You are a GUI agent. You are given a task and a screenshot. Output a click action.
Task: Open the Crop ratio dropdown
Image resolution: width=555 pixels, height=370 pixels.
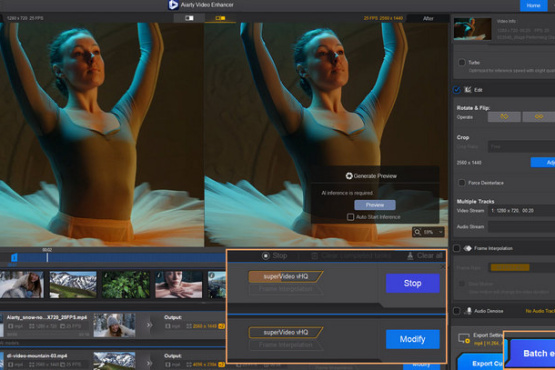click(521, 147)
